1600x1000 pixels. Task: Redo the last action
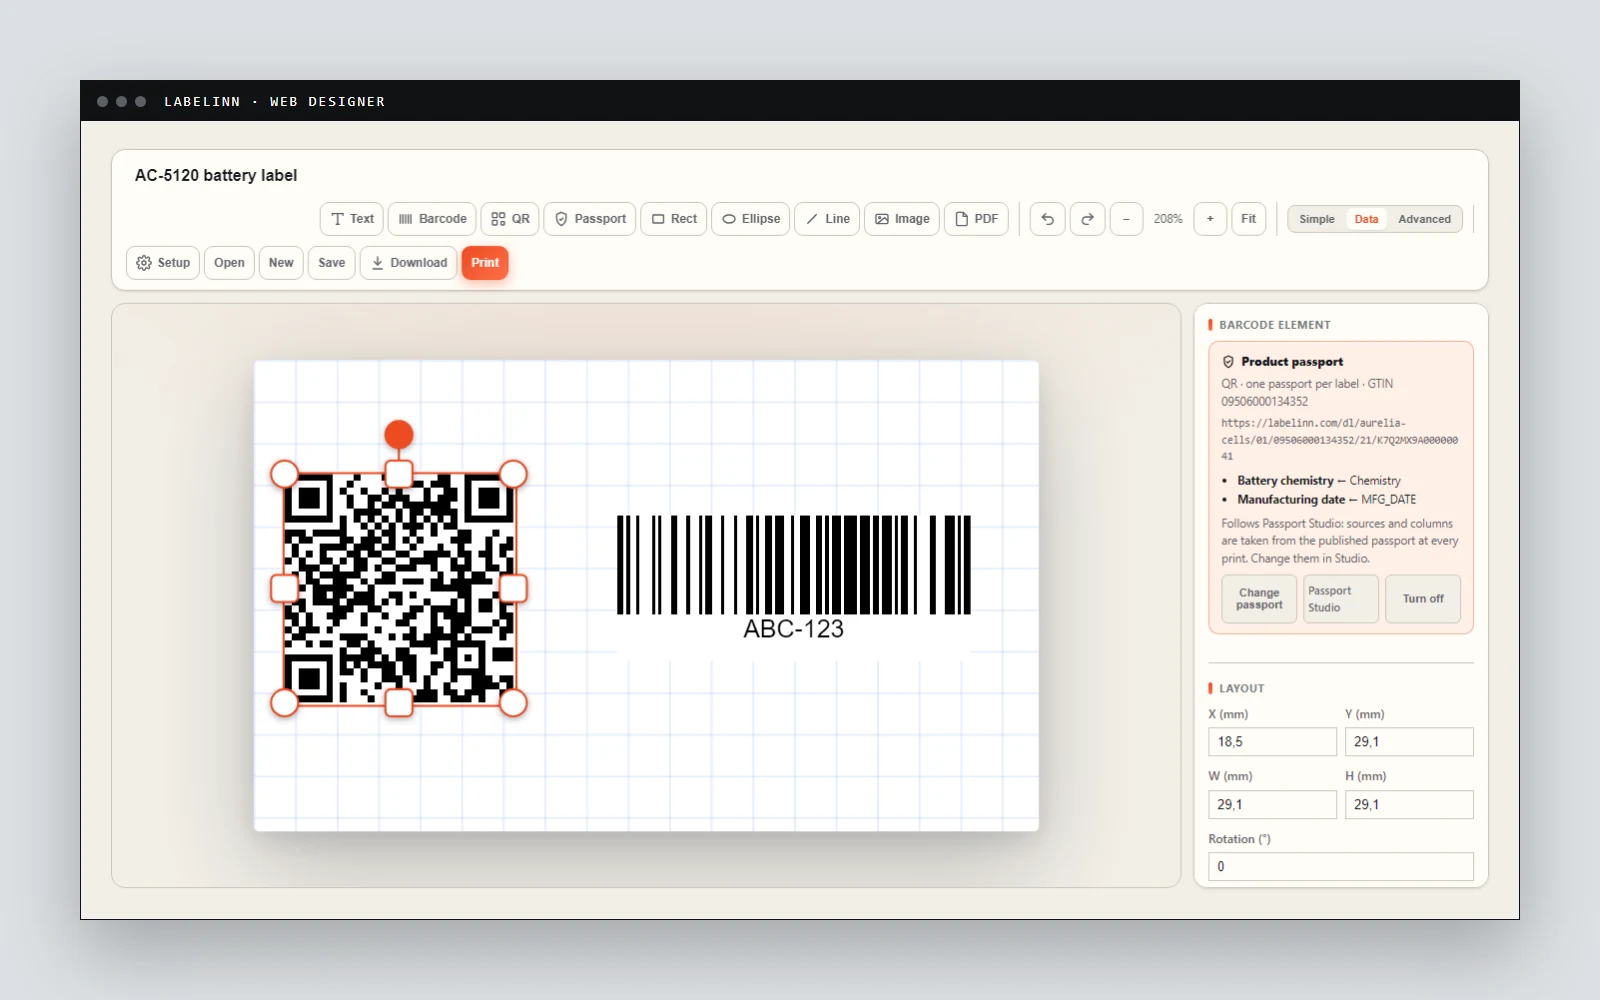coord(1087,219)
